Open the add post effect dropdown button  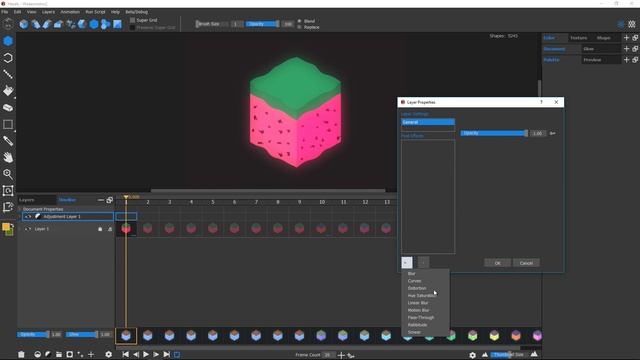click(x=407, y=263)
